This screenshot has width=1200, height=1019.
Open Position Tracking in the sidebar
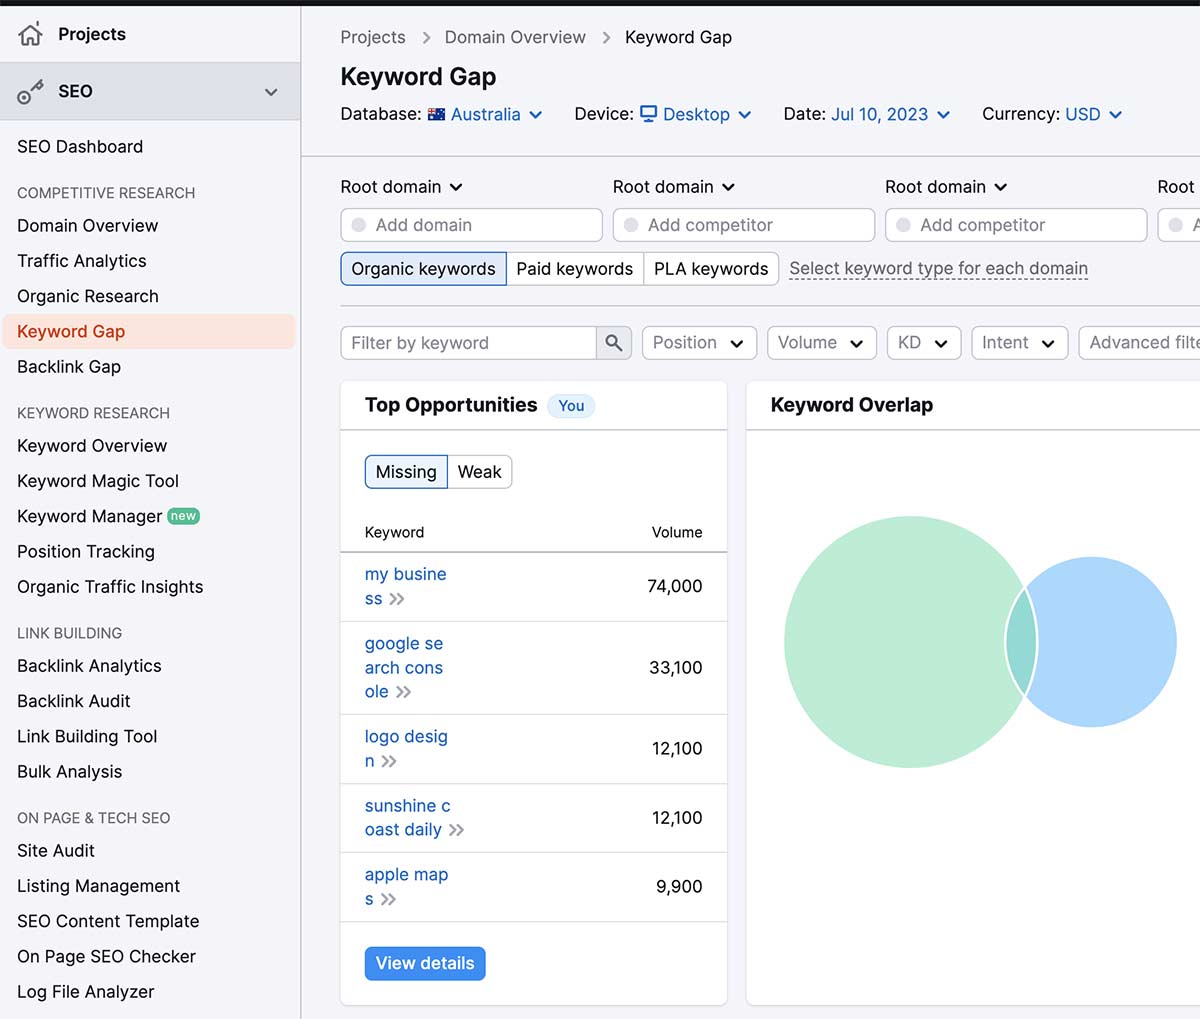(86, 552)
